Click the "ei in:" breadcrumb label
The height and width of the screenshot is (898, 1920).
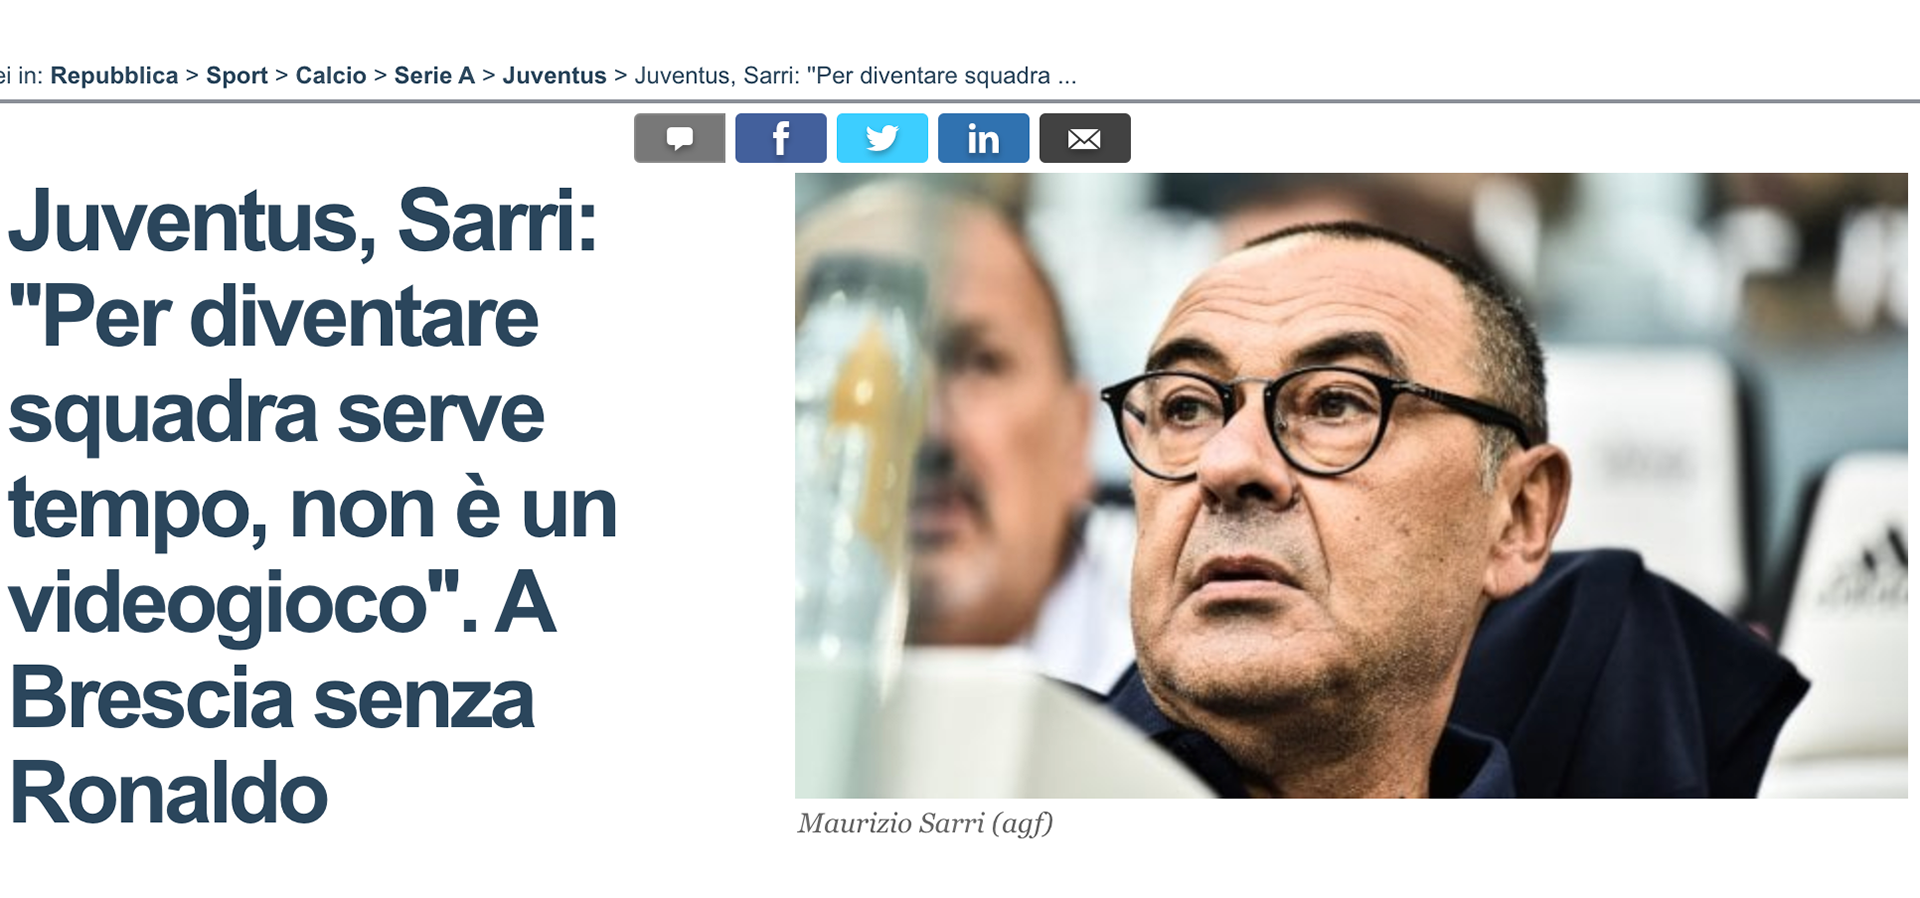click(x=21, y=76)
